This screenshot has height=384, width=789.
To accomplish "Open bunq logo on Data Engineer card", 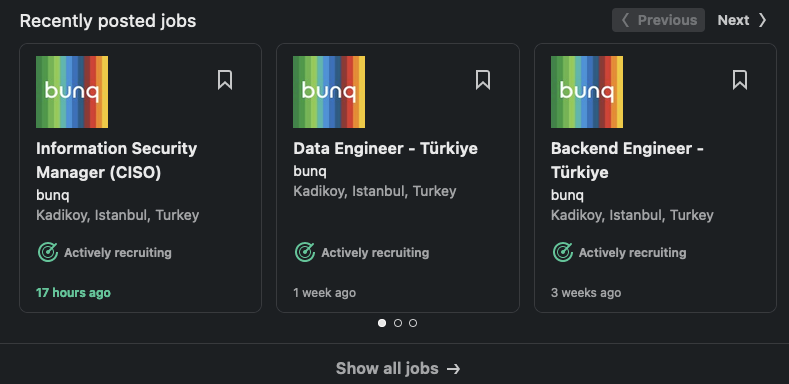I will pos(329,92).
